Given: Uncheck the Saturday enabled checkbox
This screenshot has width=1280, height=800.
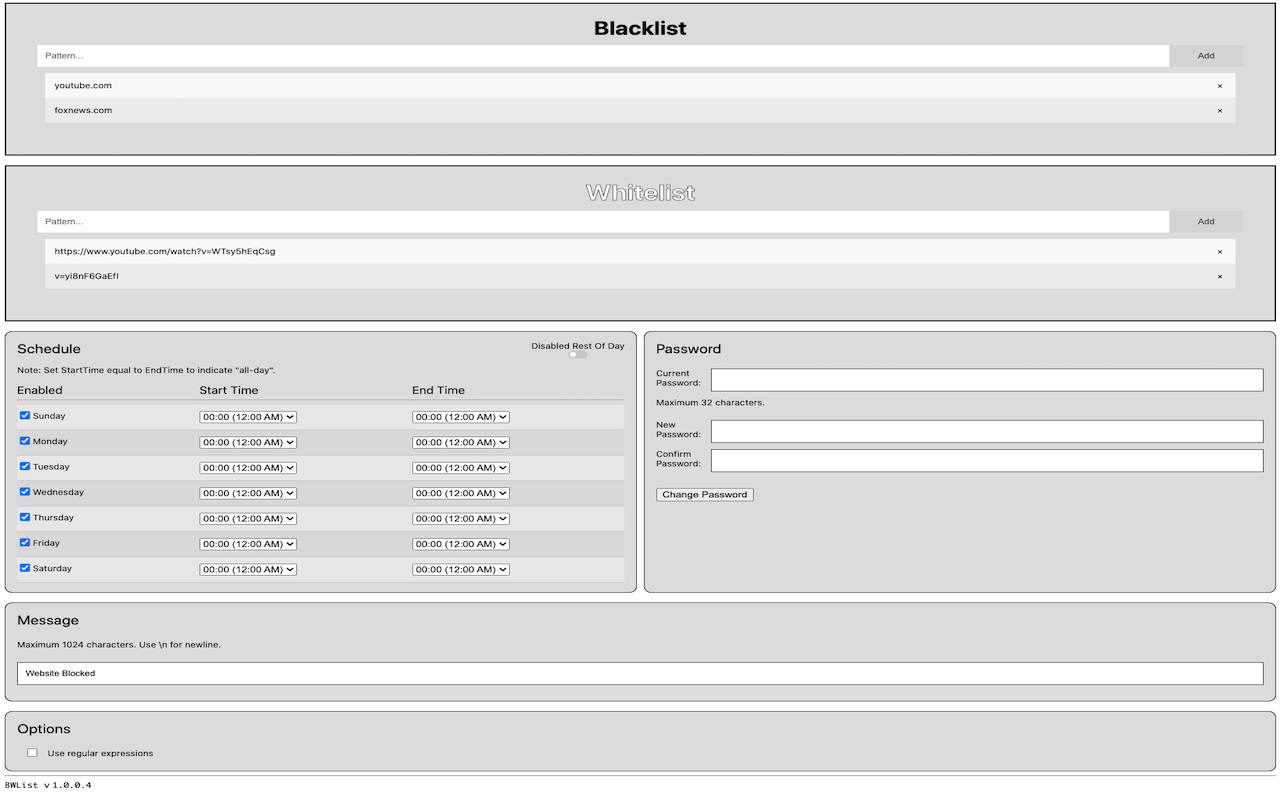Looking at the screenshot, I should 24,567.
